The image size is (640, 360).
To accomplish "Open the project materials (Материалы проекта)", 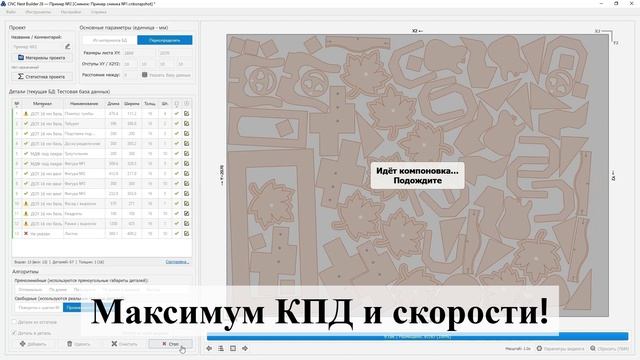I will pyautogui.click(x=41, y=58).
